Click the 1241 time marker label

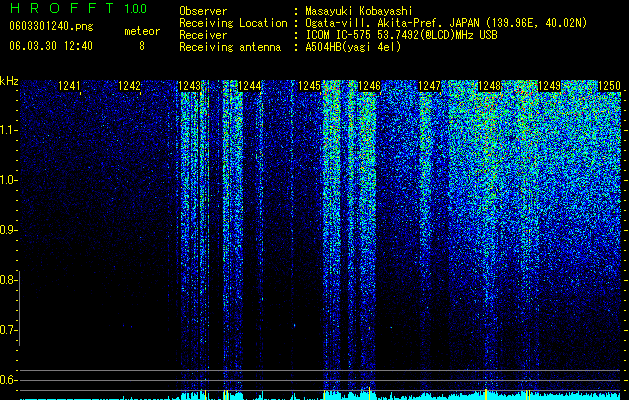click(x=69, y=86)
